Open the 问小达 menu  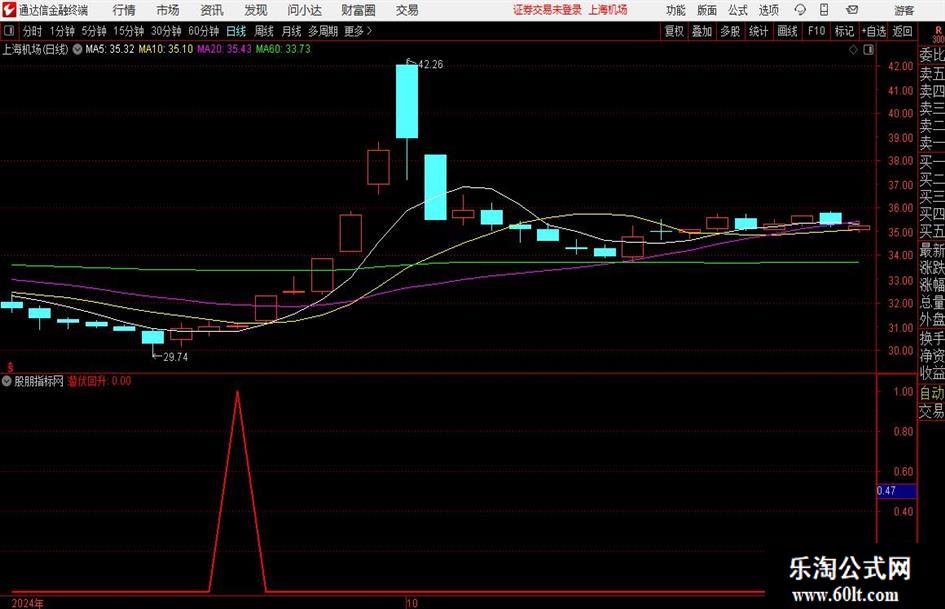[304, 10]
